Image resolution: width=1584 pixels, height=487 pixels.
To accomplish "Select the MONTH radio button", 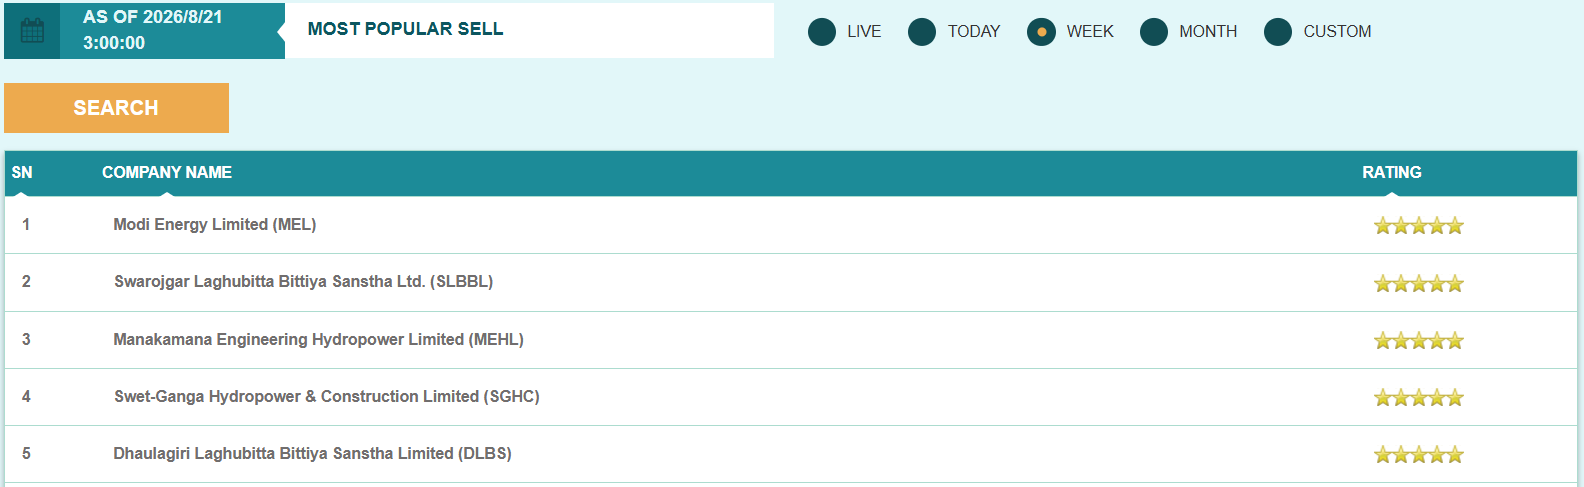I will click(x=1154, y=32).
